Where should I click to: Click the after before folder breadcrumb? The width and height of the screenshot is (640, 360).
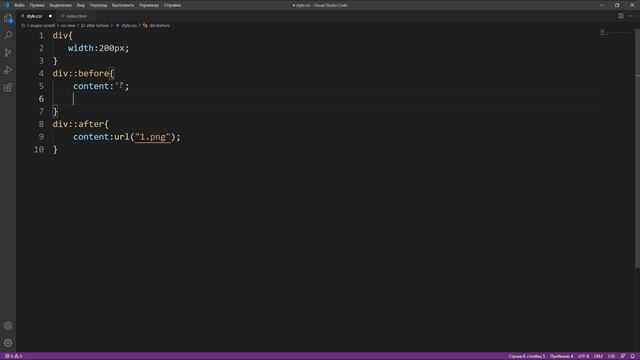point(95,26)
